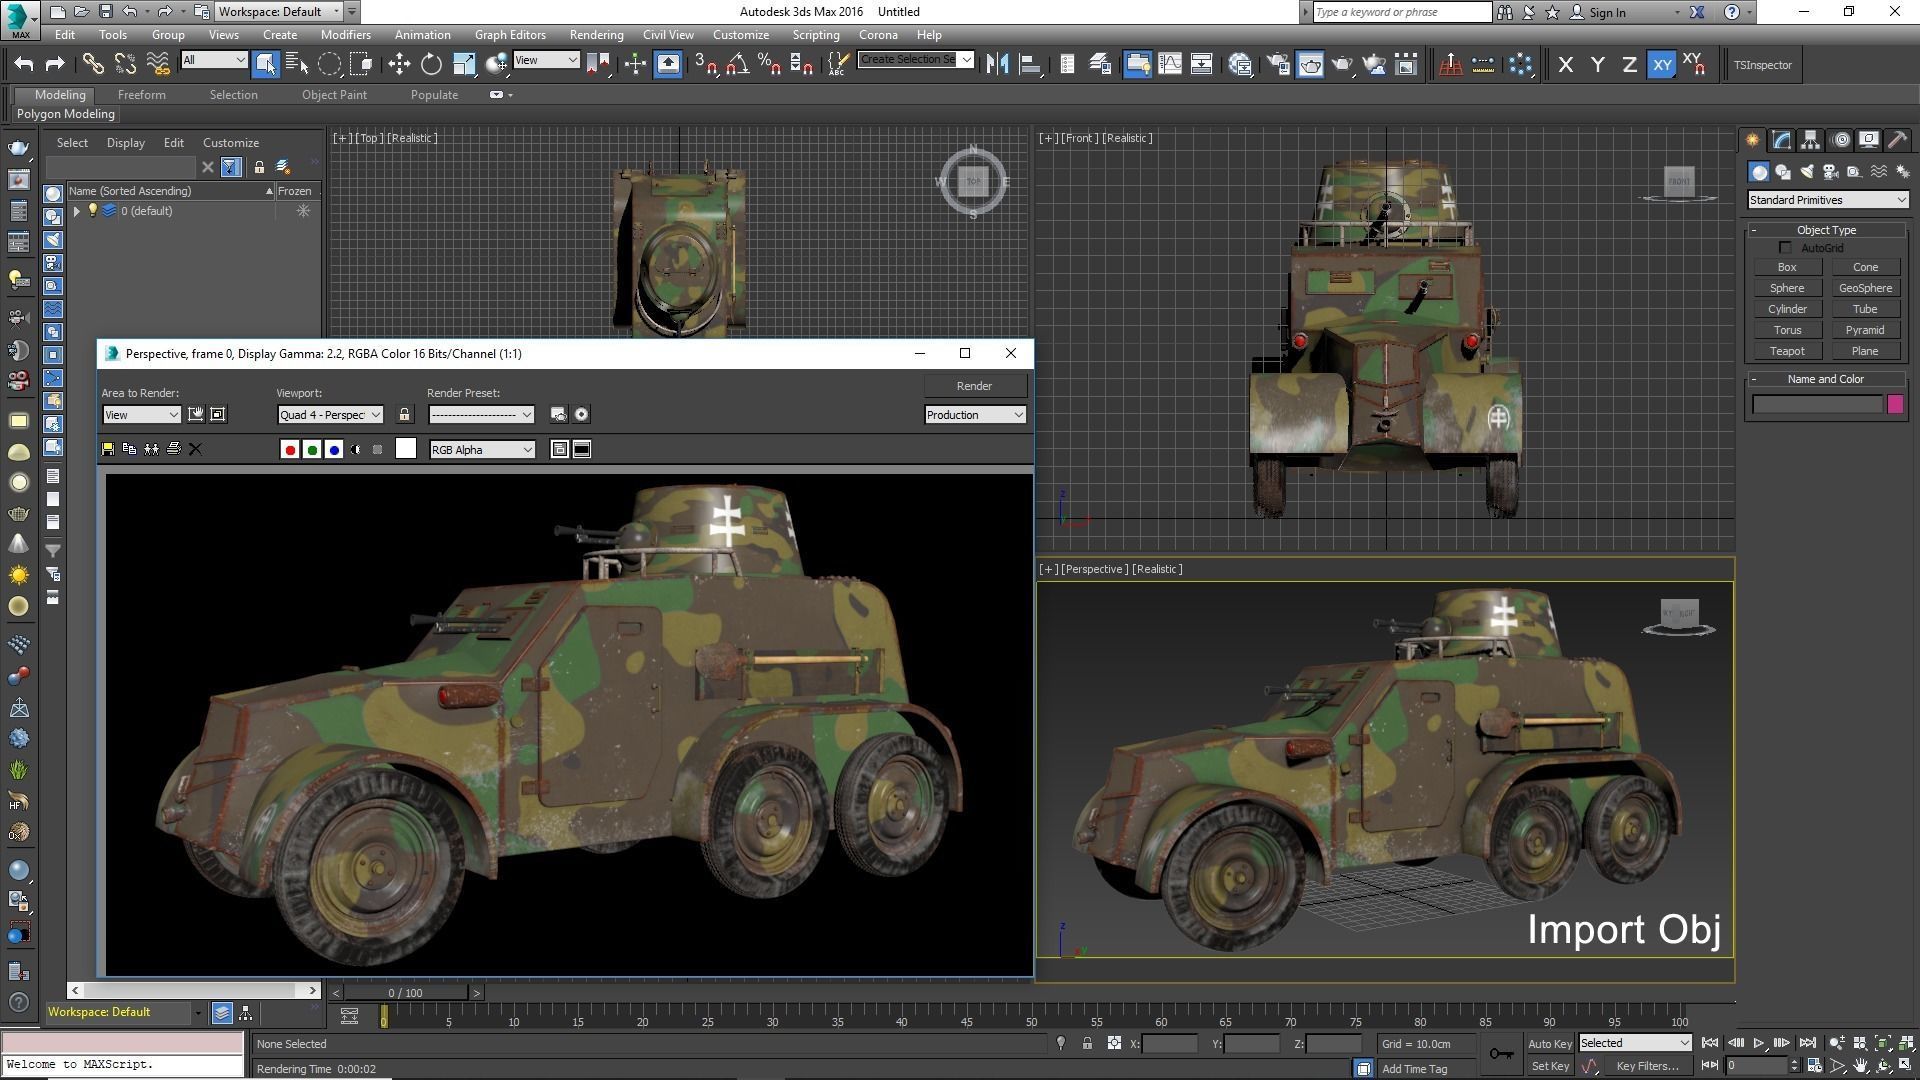Open the Render Preset dropdown
Screen dimensions: 1920x1080
[x=481, y=415]
